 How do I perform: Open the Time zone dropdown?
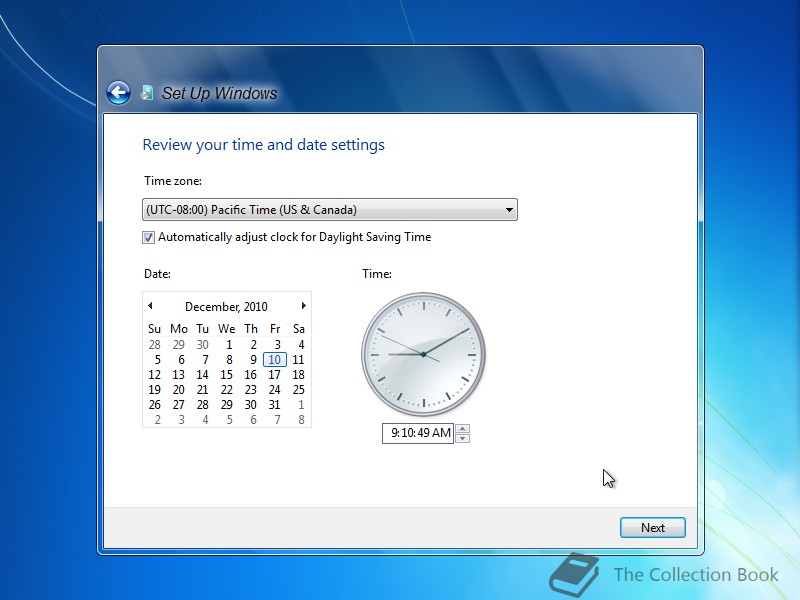click(330, 210)
